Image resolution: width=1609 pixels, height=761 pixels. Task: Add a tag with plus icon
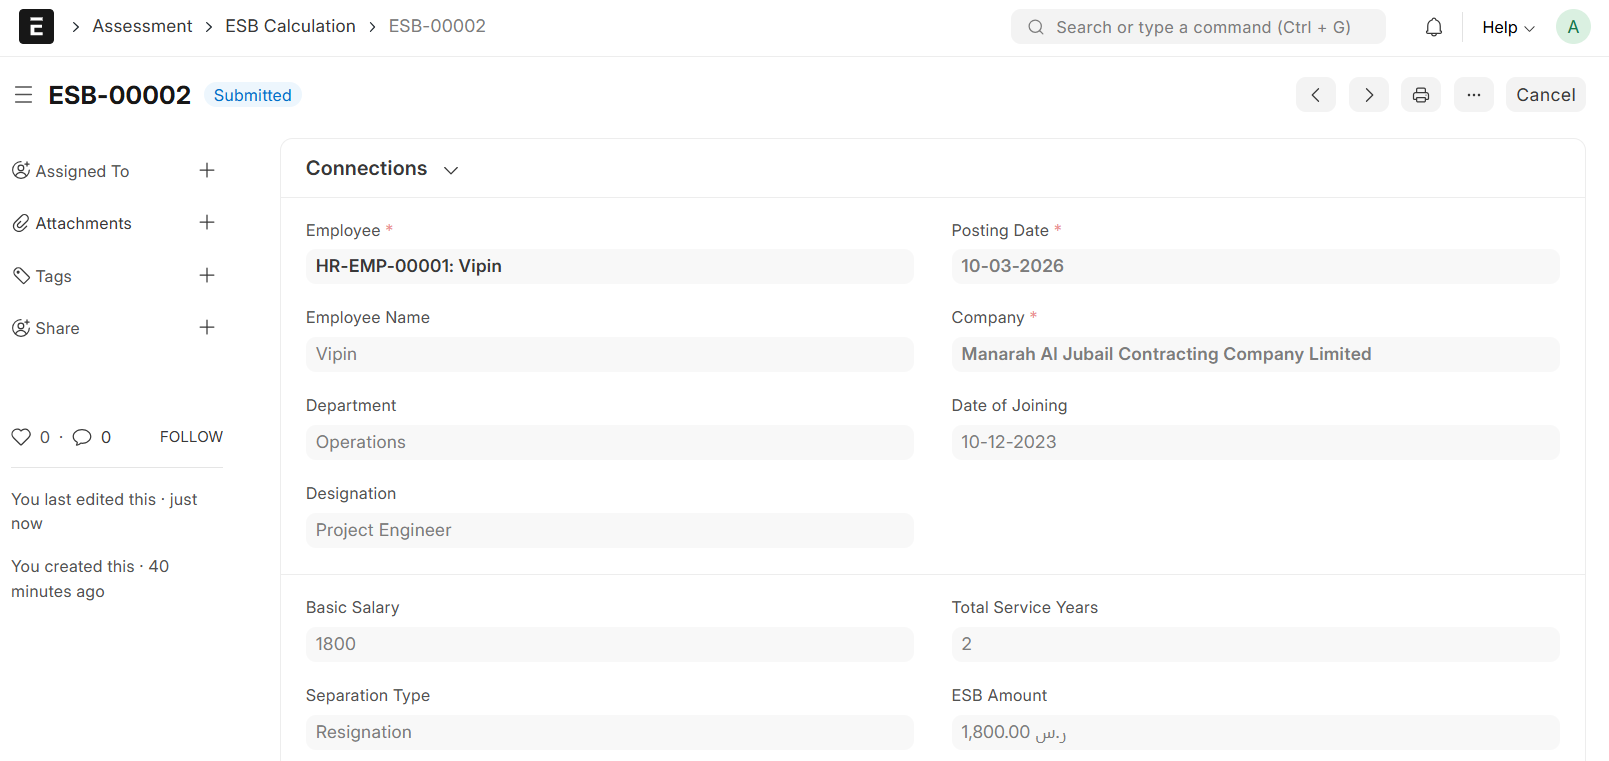tap(207, 275)
